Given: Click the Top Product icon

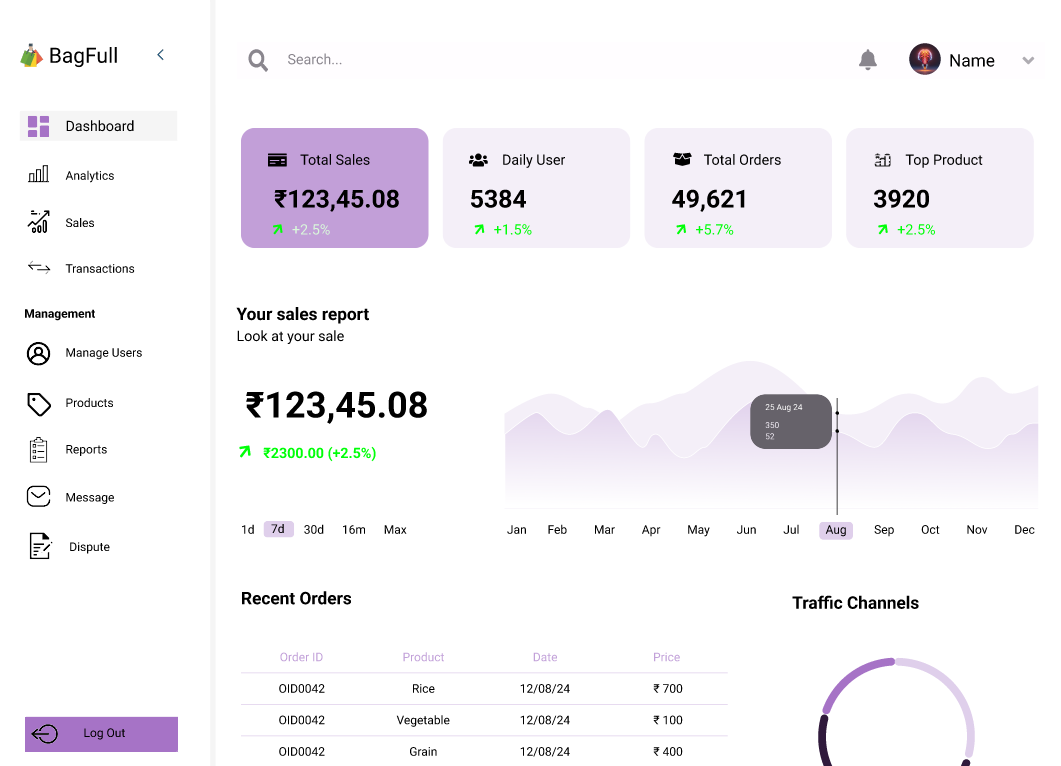Looking at the screenshot, I should coord(882,160).
